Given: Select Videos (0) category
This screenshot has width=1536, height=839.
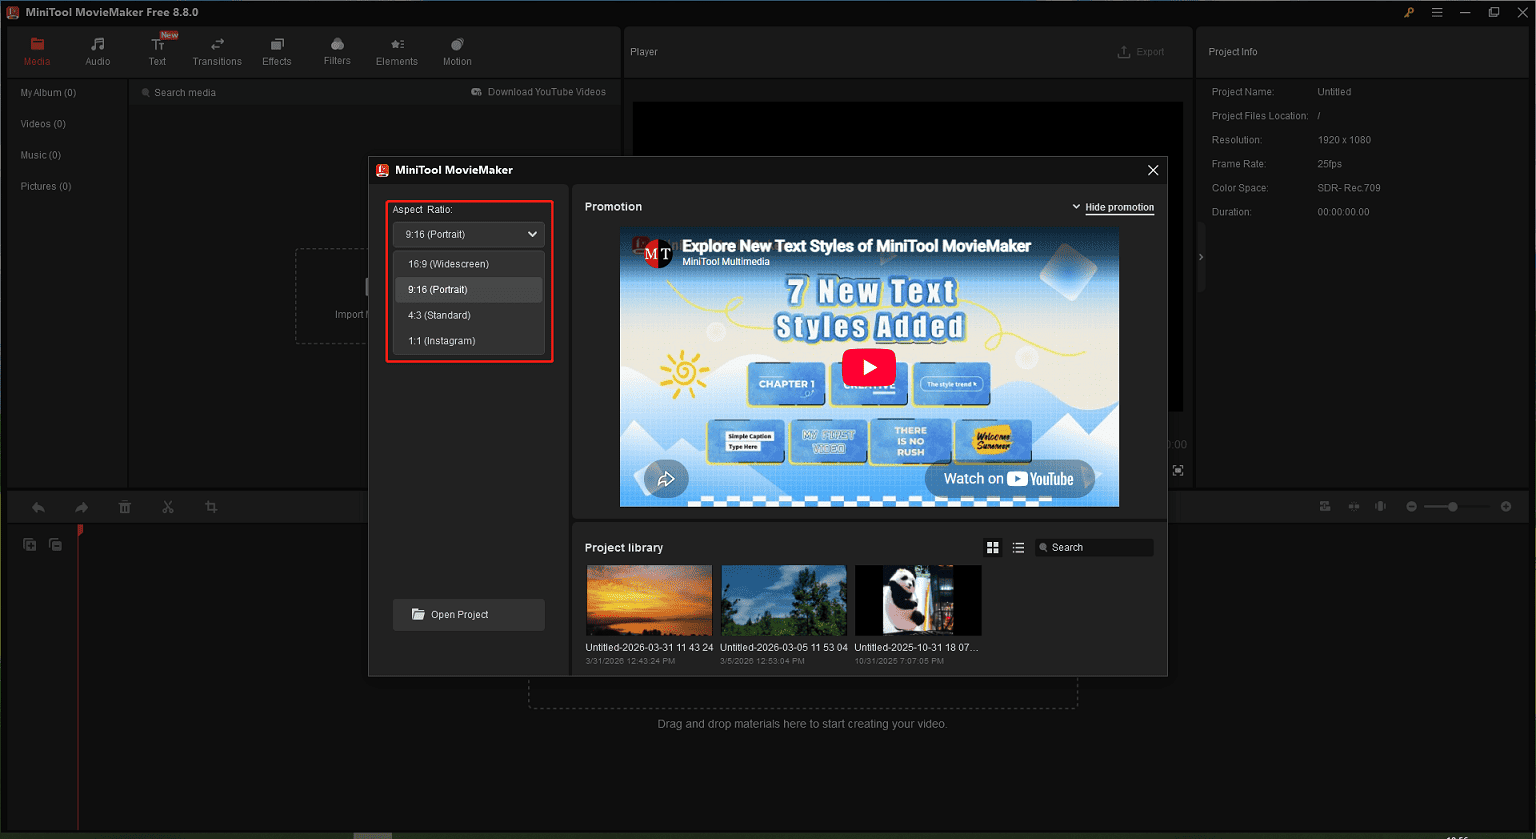Looking at the screenshot, I should point(43,124).
